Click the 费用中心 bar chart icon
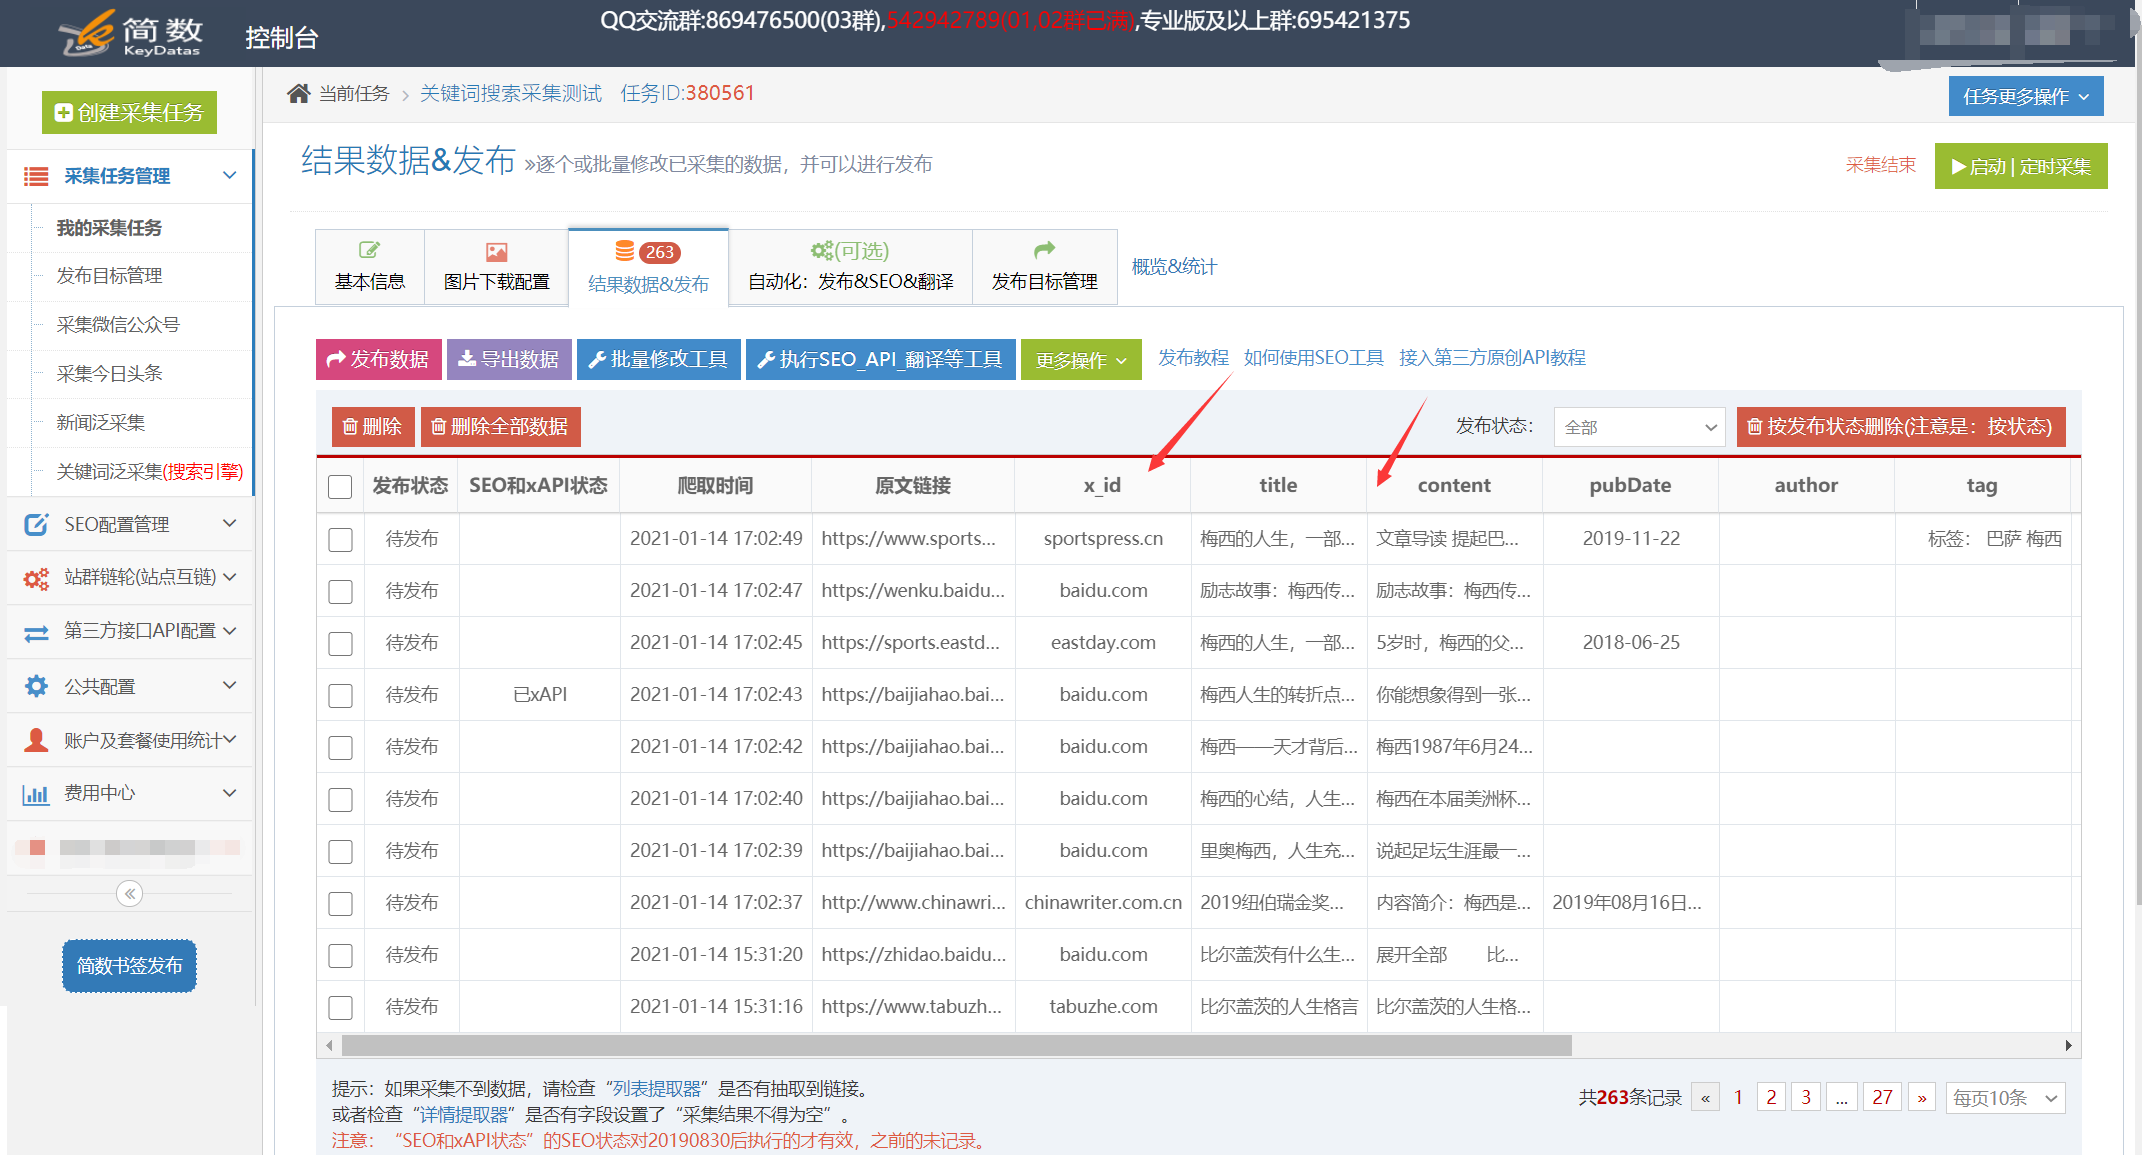The width and height of the screenshot is (2142, 1155). click(36, 794)
